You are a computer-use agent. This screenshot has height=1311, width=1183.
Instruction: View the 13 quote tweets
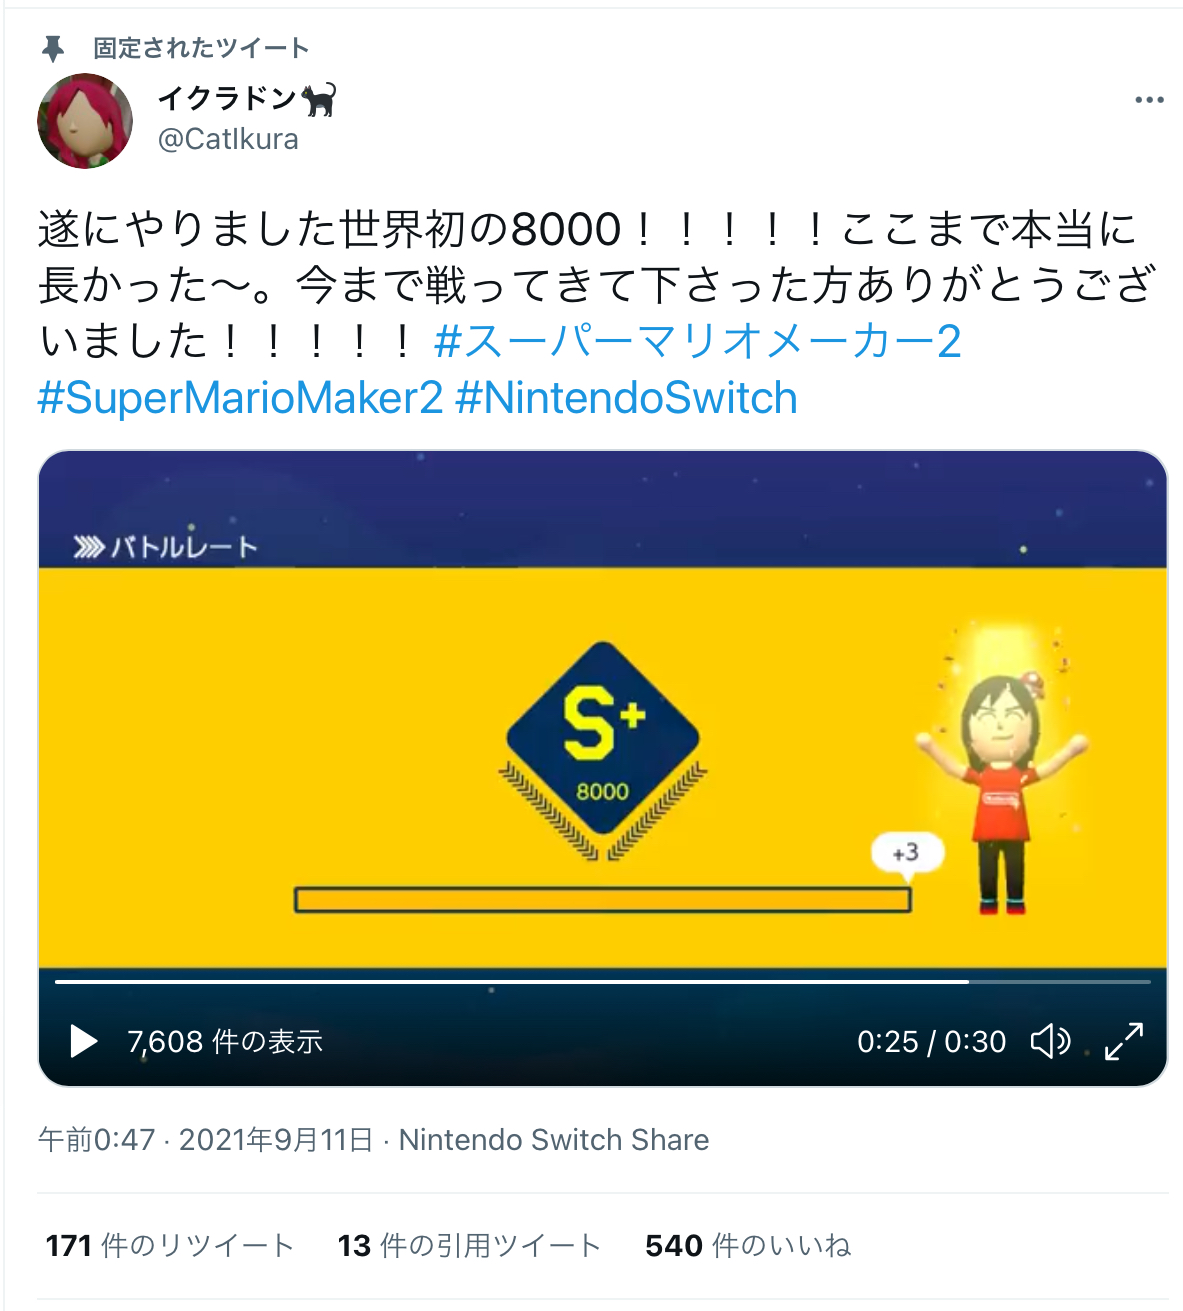(x=469, y=1245)
